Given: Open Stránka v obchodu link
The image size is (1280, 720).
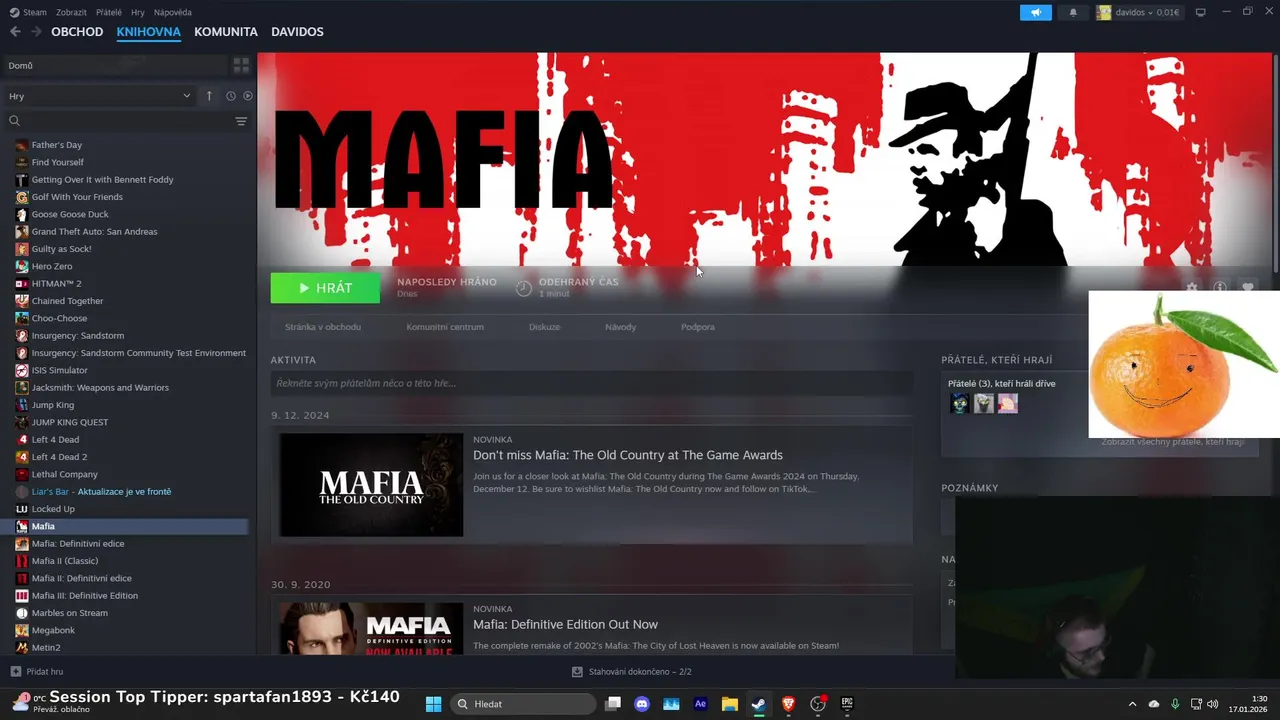Looking at the screenshot, I should tap(323, 327).
